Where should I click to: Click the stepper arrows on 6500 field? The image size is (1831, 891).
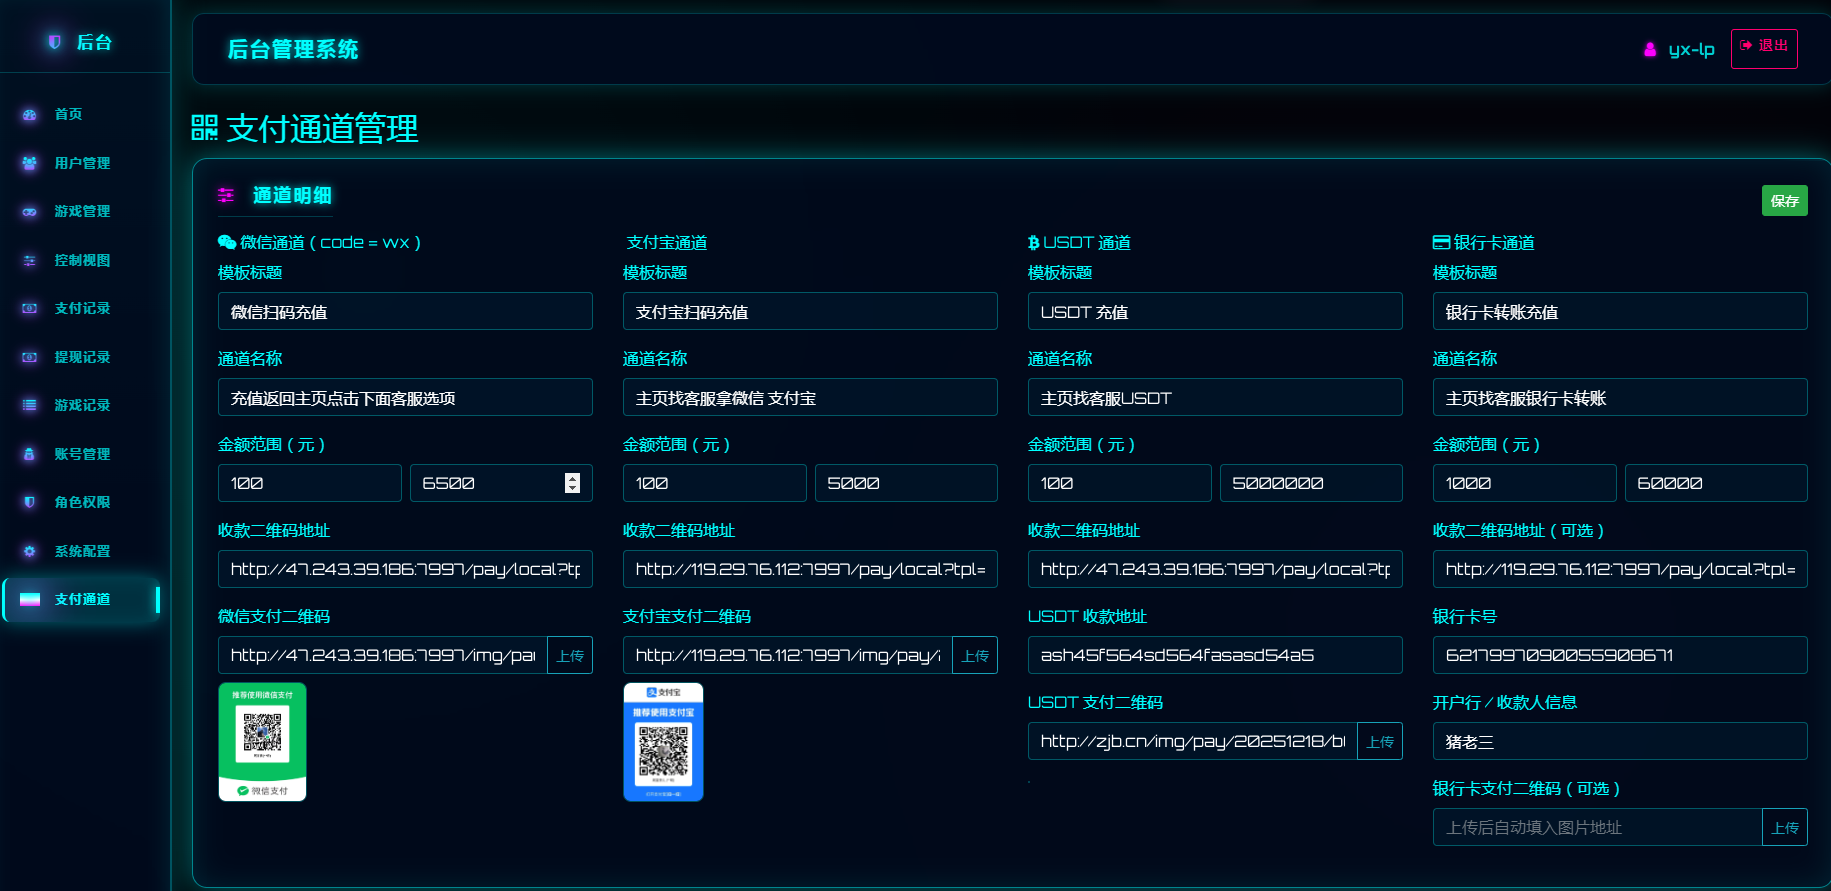tap(572, 483)
